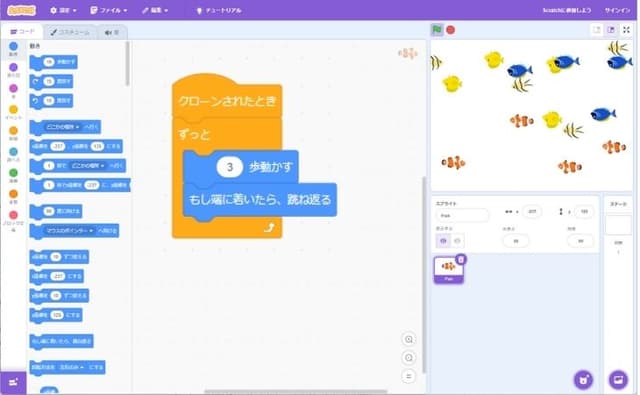
Task: Click the workspace horizontal scrollbar
Action: [x=295, y=392]
